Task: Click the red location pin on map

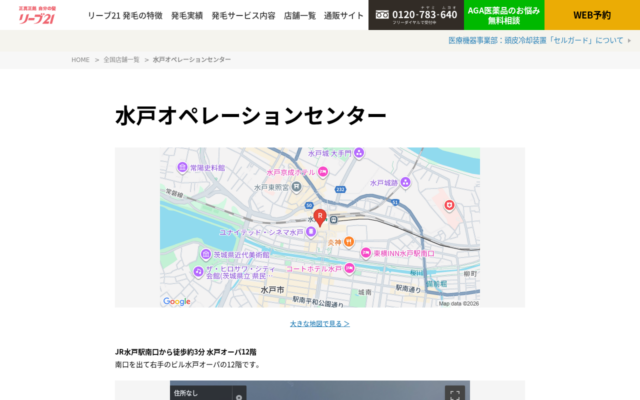Action: pyautogui.click(x=319, y=216)
